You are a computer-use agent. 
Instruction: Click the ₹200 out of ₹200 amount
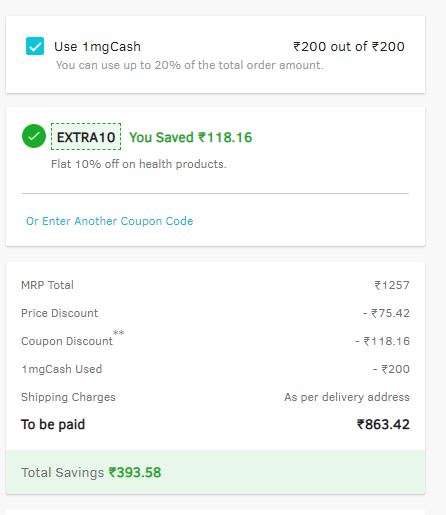[349, 46]
